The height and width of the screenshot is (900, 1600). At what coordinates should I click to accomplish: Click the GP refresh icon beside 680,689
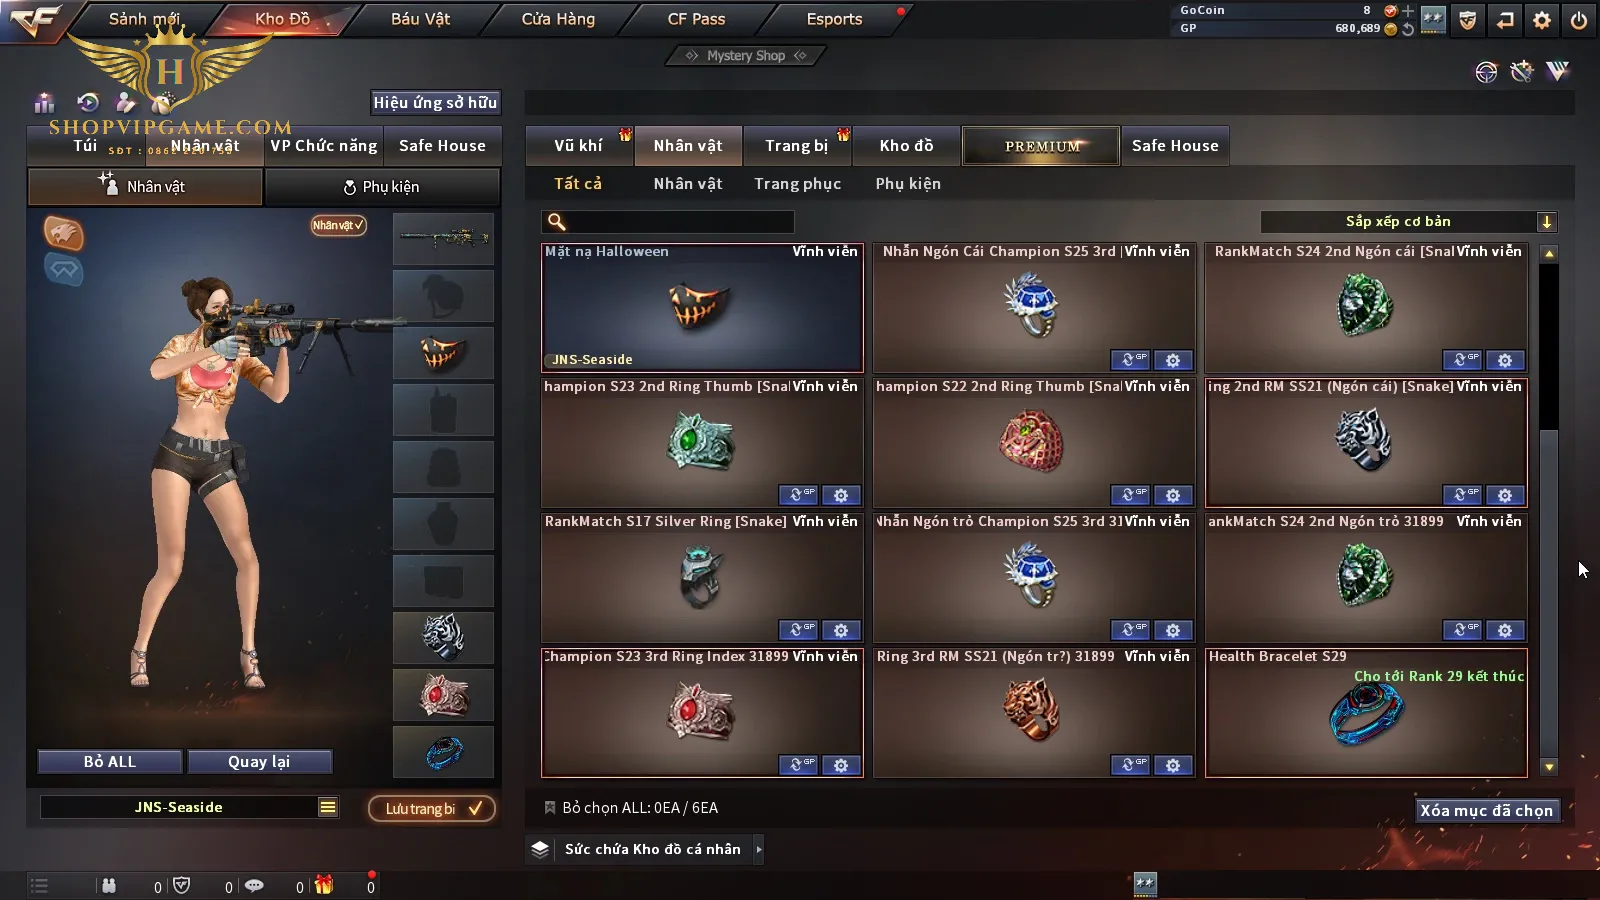pos(1408,29)
